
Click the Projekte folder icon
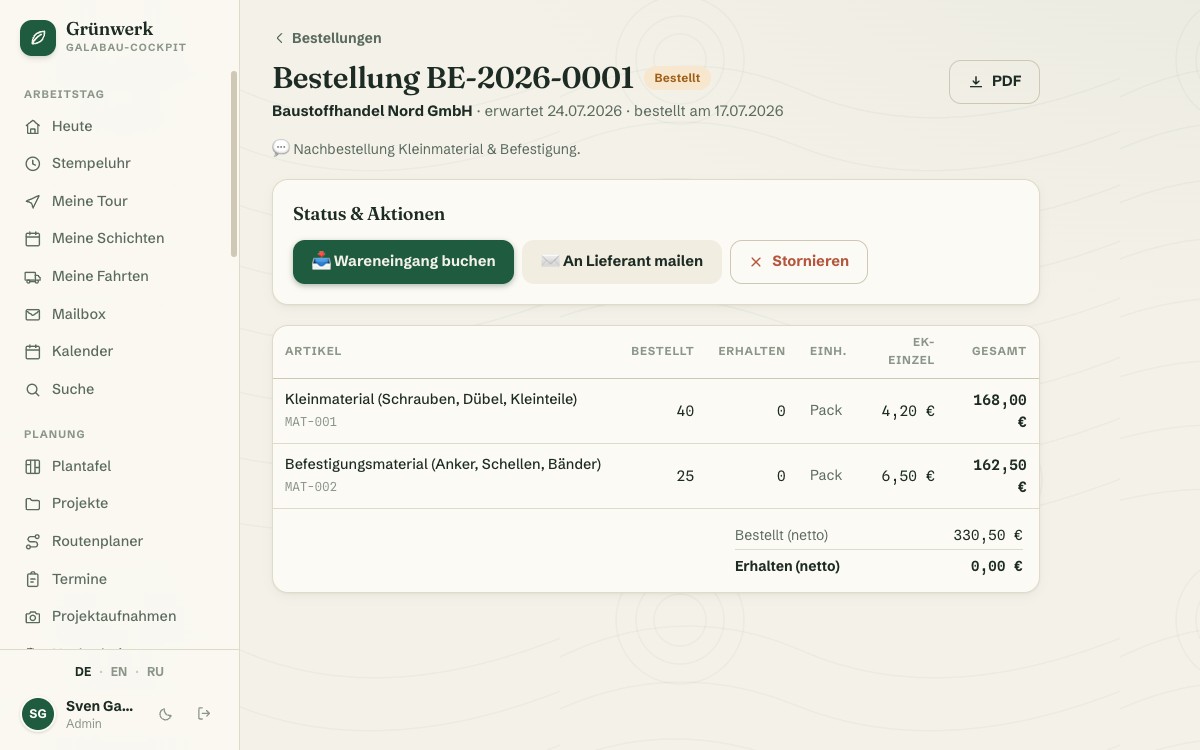point(33,504)
